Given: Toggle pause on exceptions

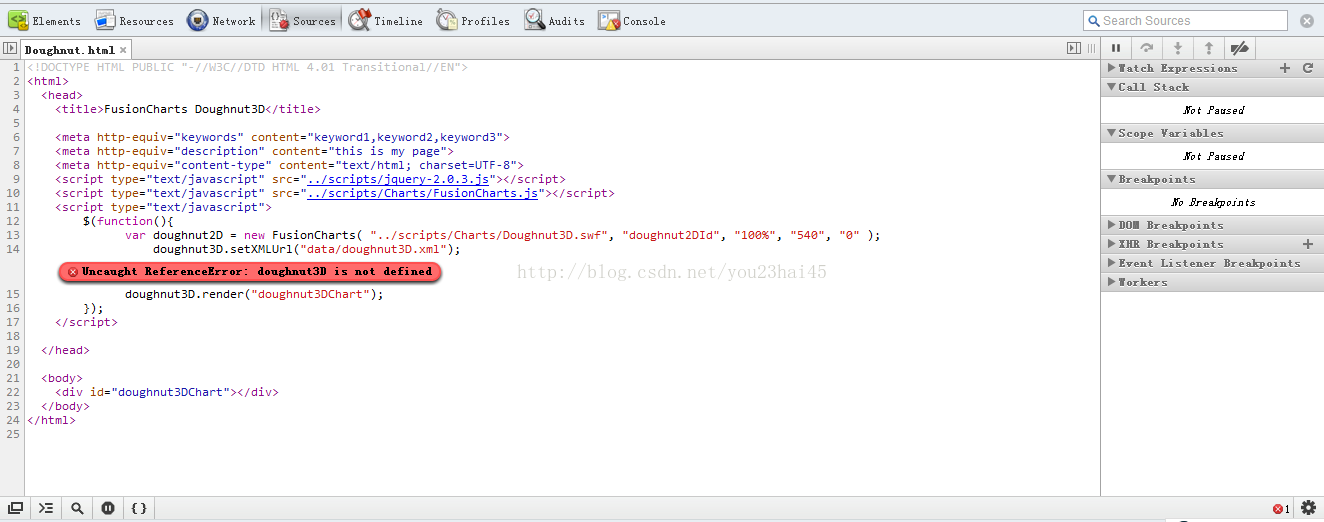Looking at the screenshot, I should pyautogui.click(x=108, y=508).
